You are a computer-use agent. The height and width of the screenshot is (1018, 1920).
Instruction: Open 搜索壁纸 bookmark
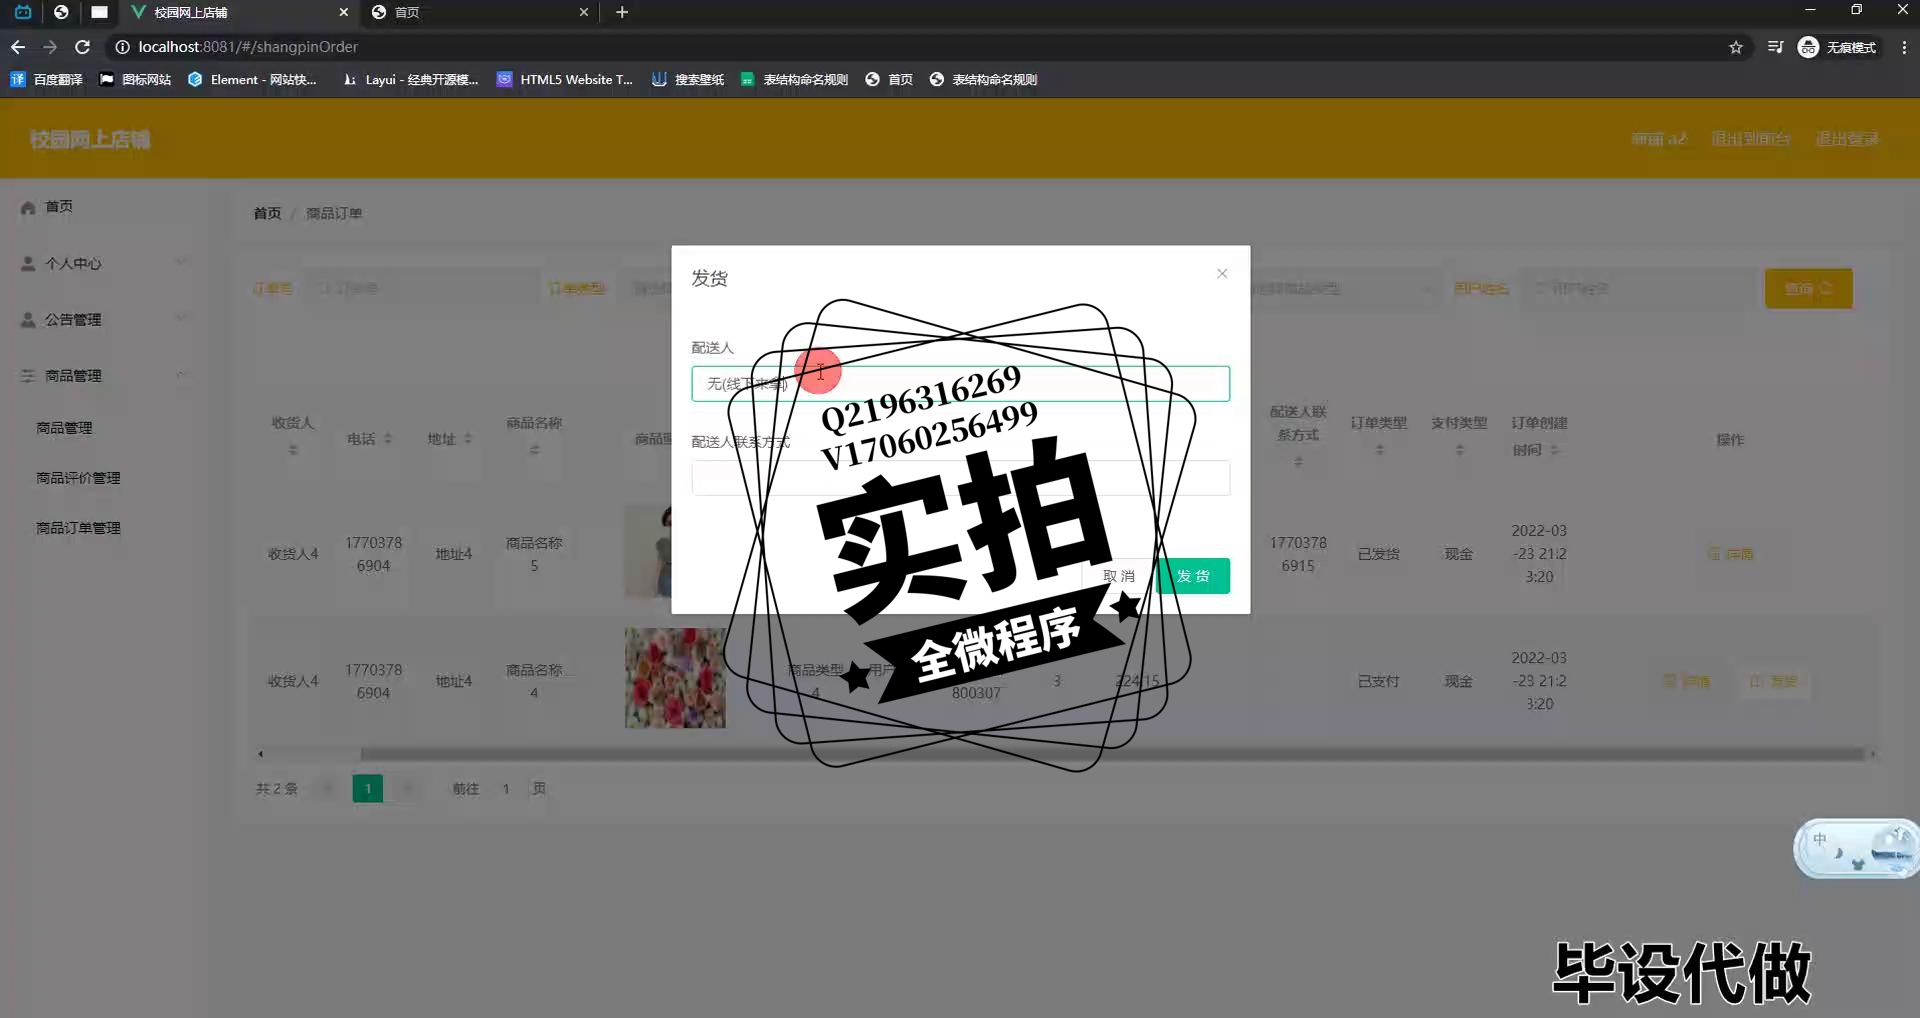click(688, 79)
